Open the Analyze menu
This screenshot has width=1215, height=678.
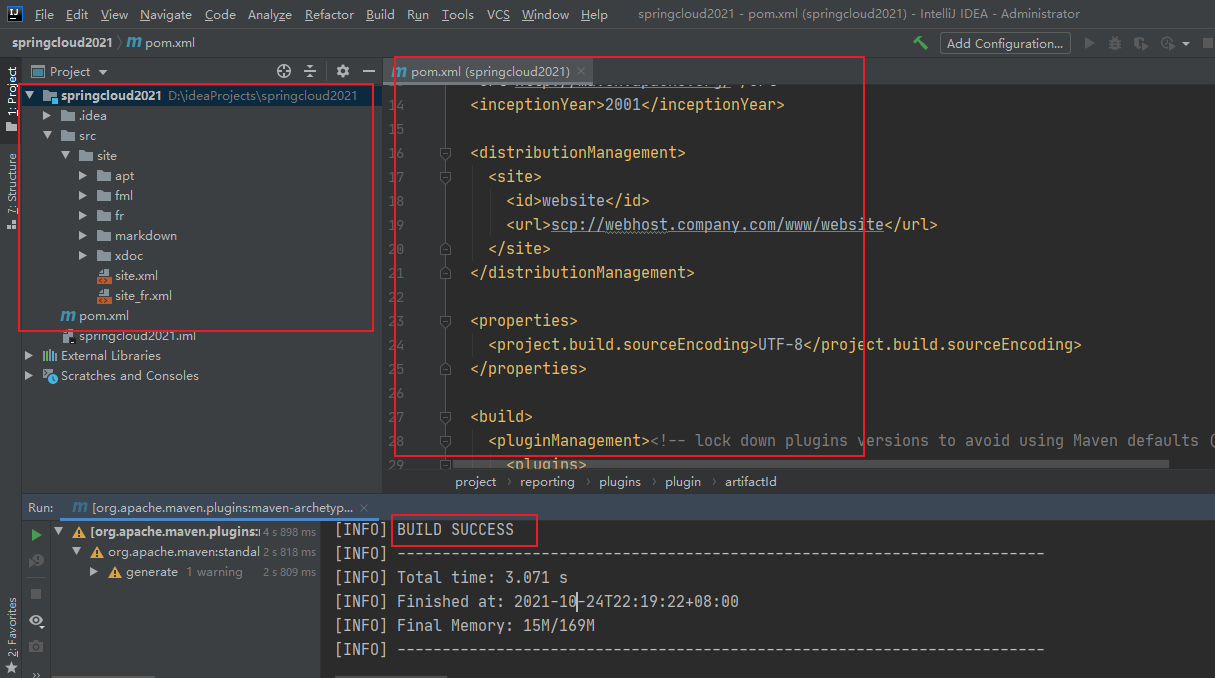[269, 14]
